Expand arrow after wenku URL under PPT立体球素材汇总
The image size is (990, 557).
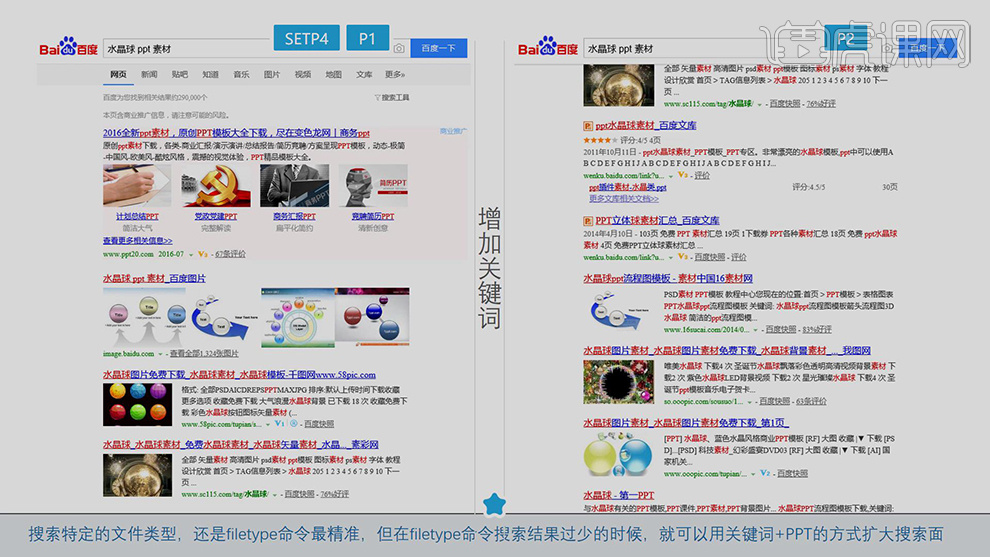click(671, 258)
